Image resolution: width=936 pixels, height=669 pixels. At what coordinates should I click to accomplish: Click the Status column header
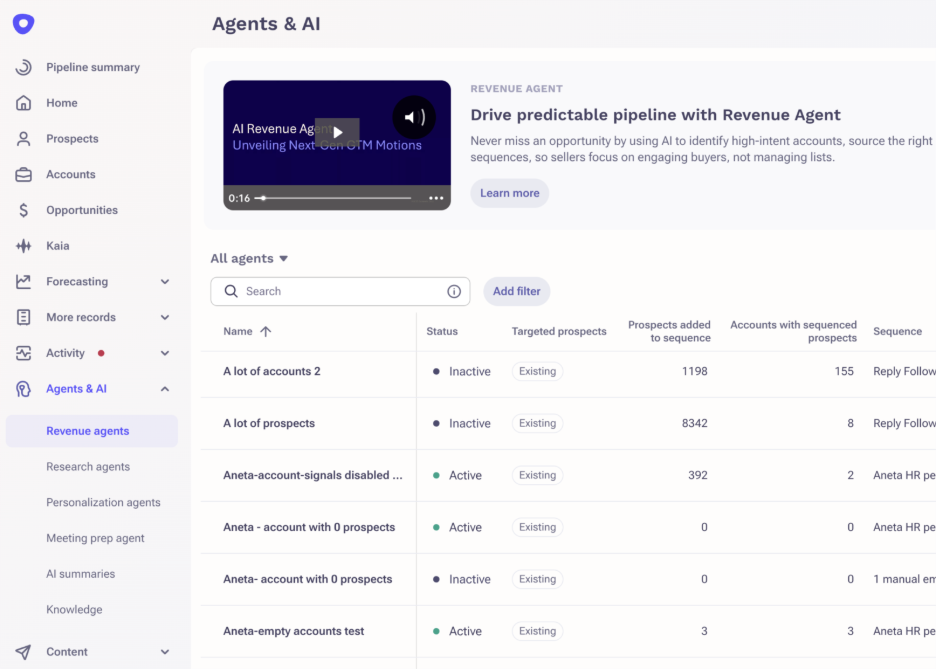(x=442, y=331)
